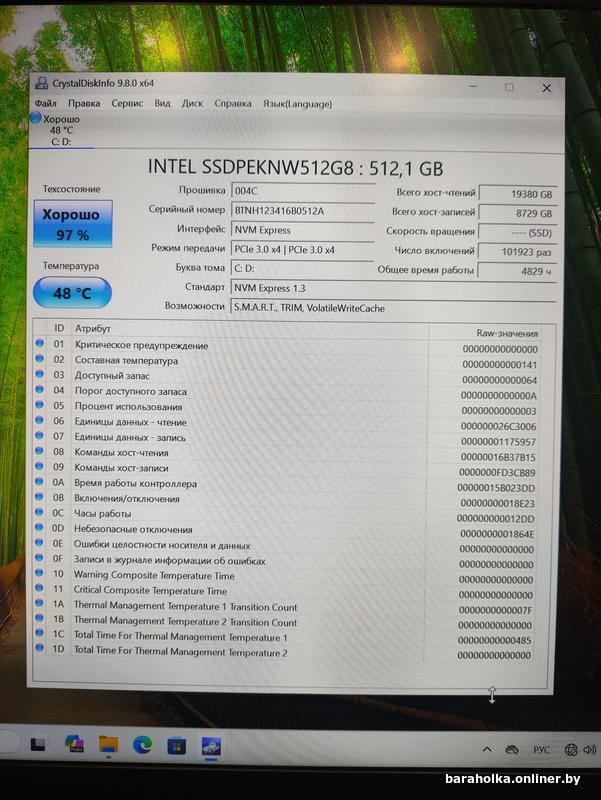601x800 pixels.
Task: Click status icon for attribute 0E Ошибки целостности
Action: tap(40, 542)
